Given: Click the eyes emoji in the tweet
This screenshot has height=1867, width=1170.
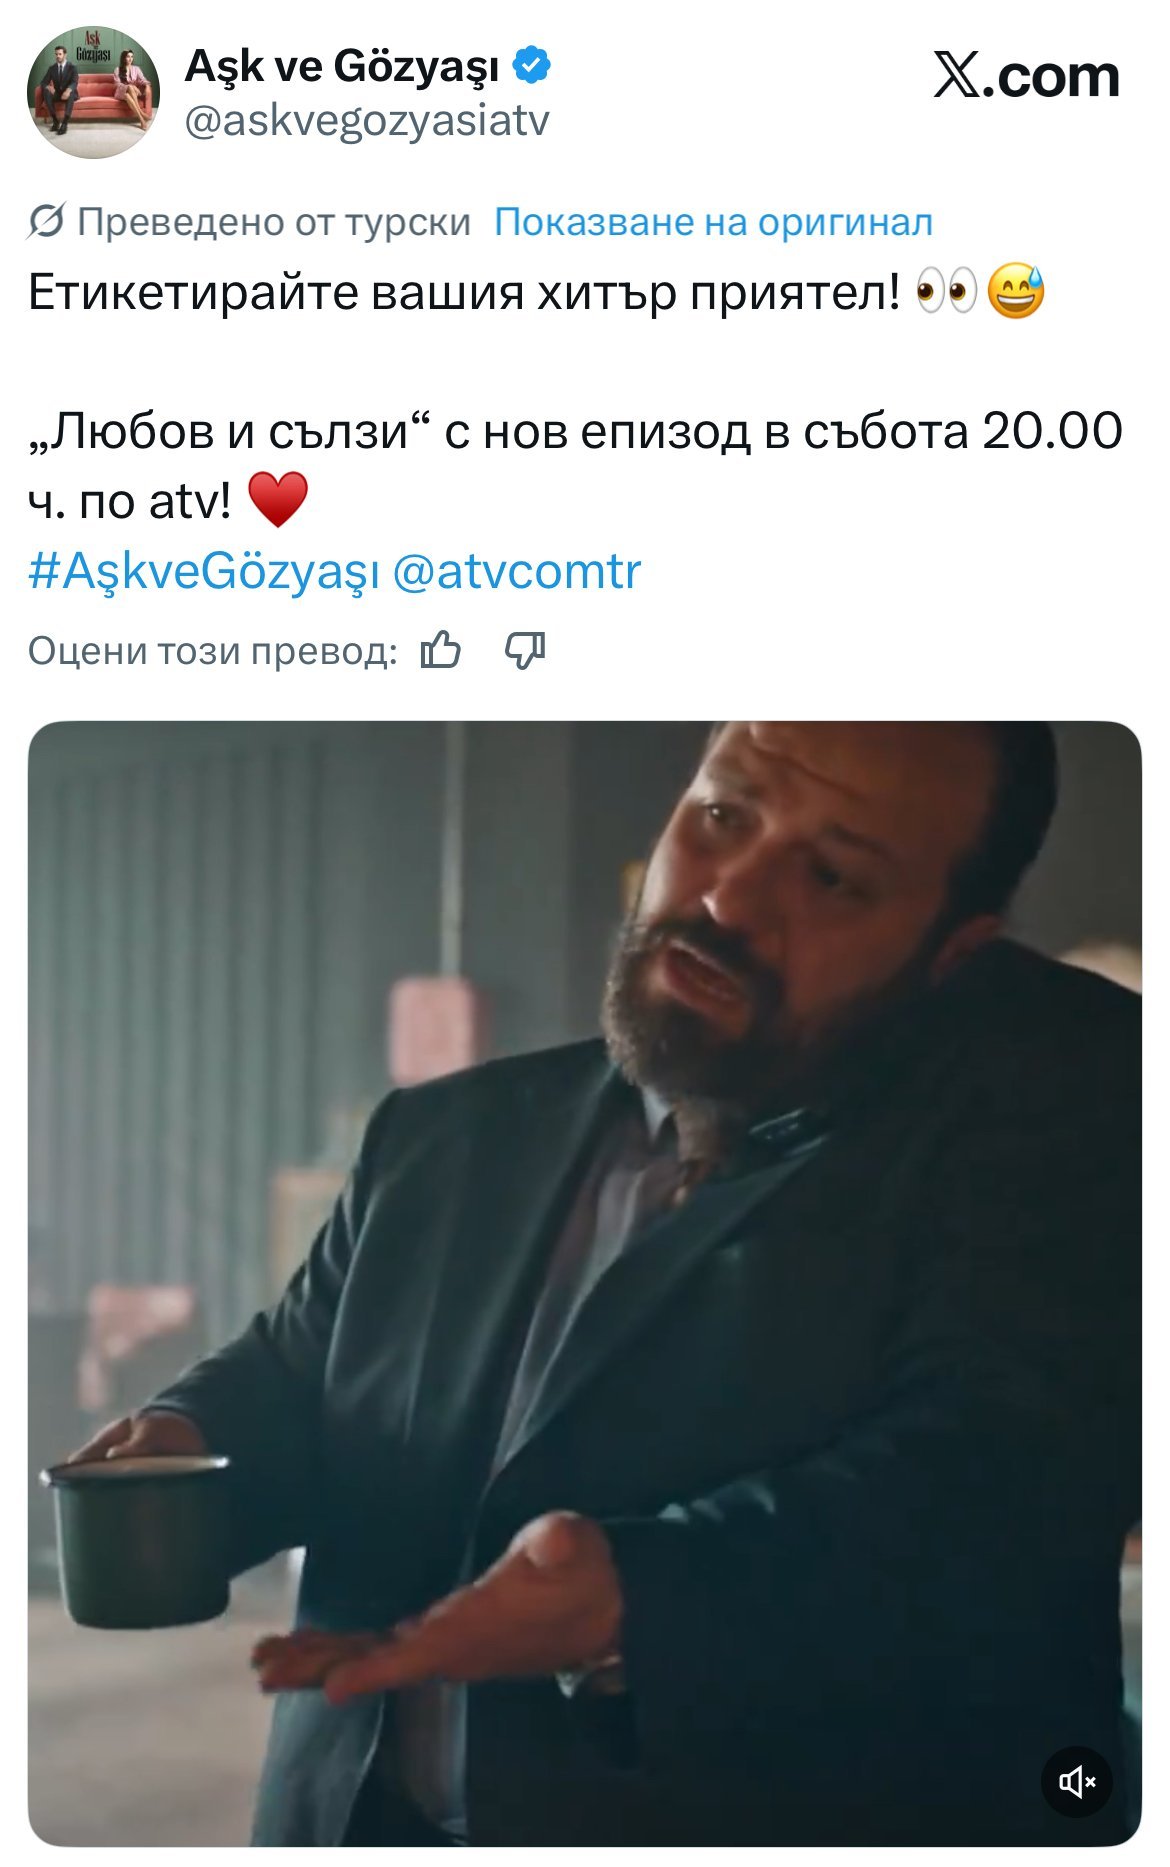Looking at the screenshot, I should point(946,292).
